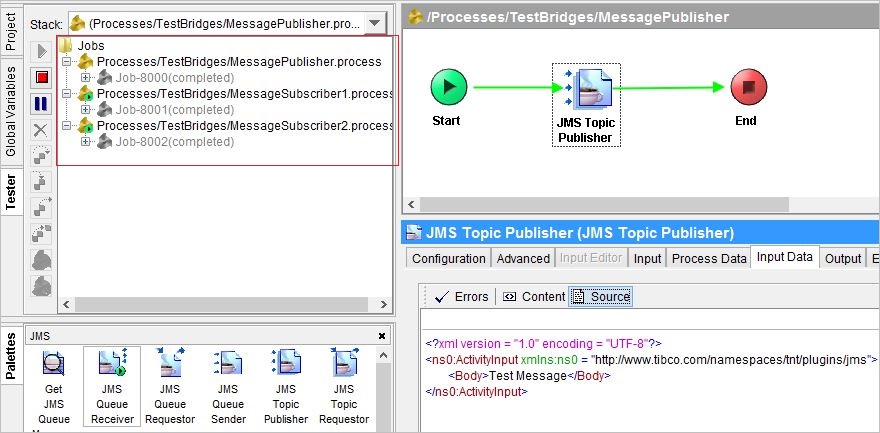Click the blue Pause Testing icon

click(x=42, y=104)
